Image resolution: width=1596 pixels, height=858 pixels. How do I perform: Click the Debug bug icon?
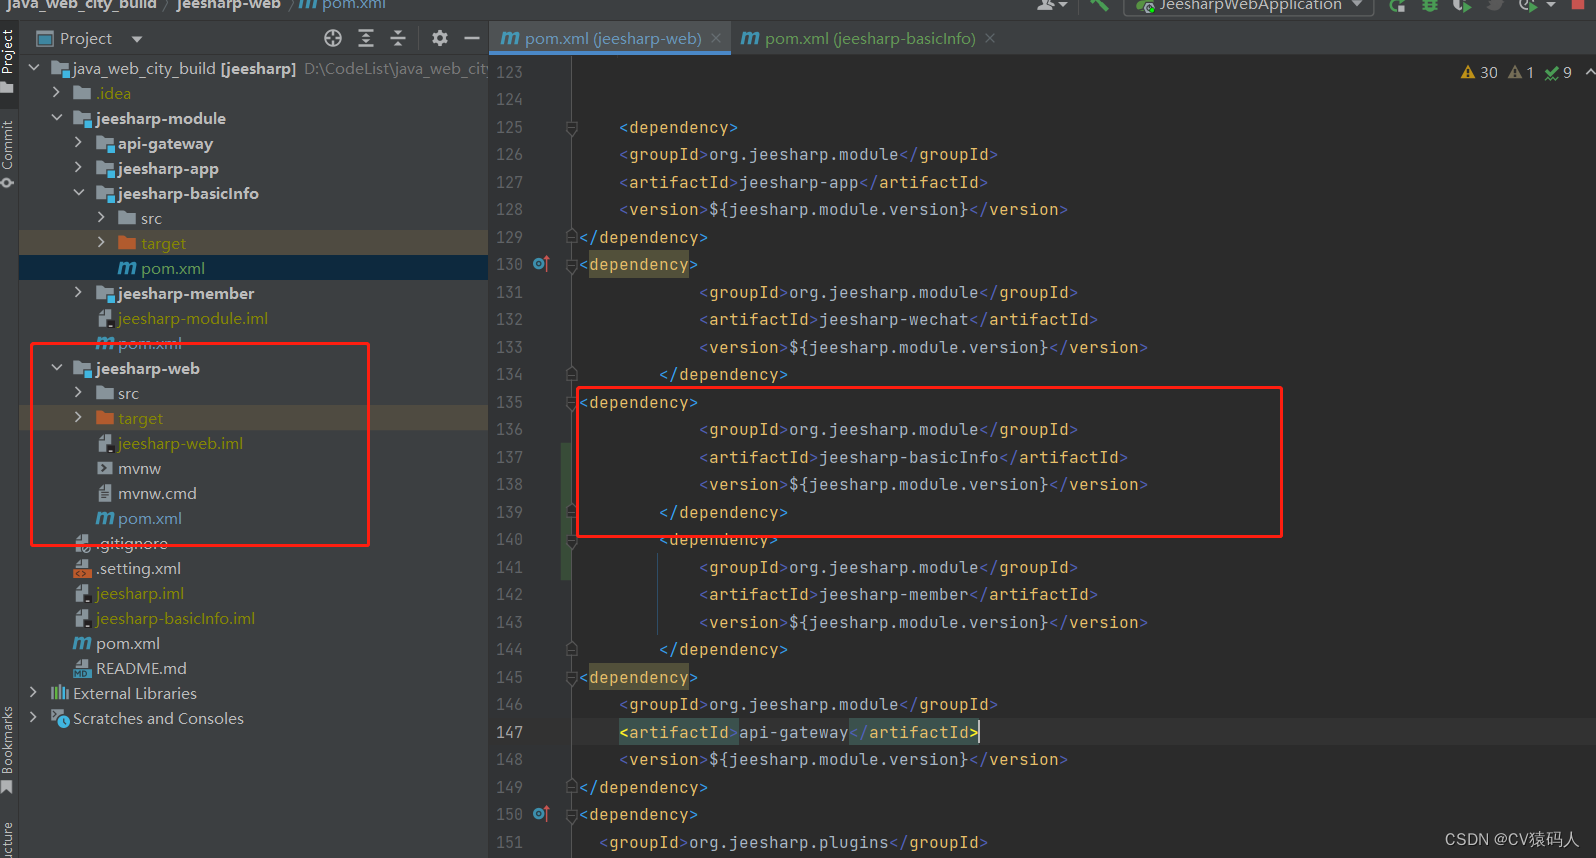click(x=1430, y=5)
